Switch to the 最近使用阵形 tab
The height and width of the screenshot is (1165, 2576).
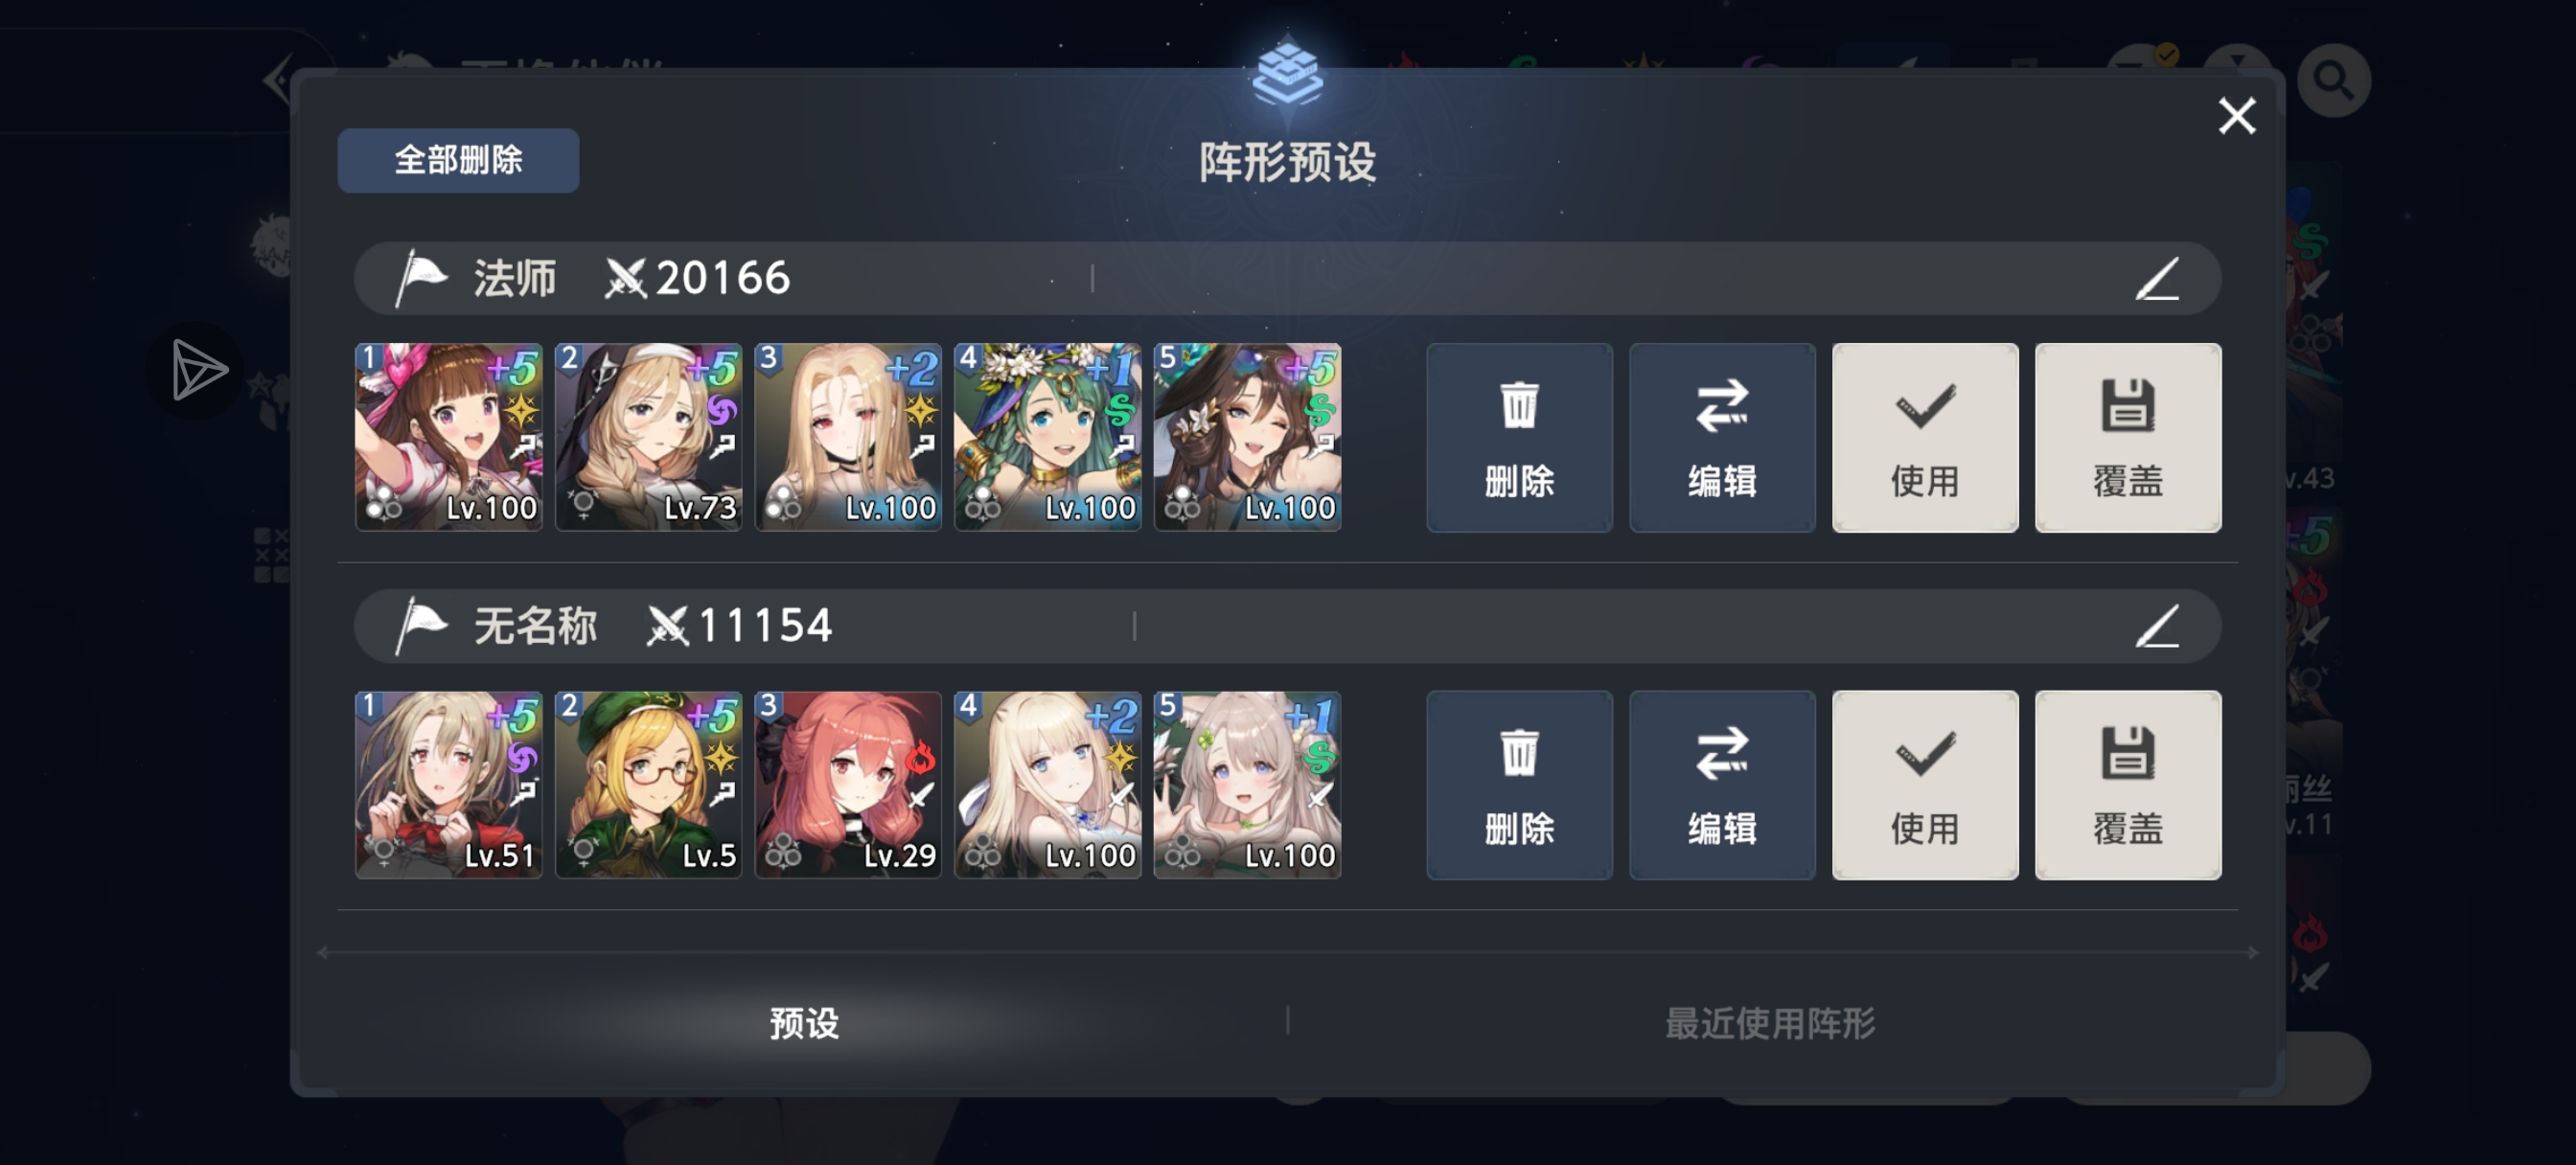pyautogui.click(x=1769, y=1023)
